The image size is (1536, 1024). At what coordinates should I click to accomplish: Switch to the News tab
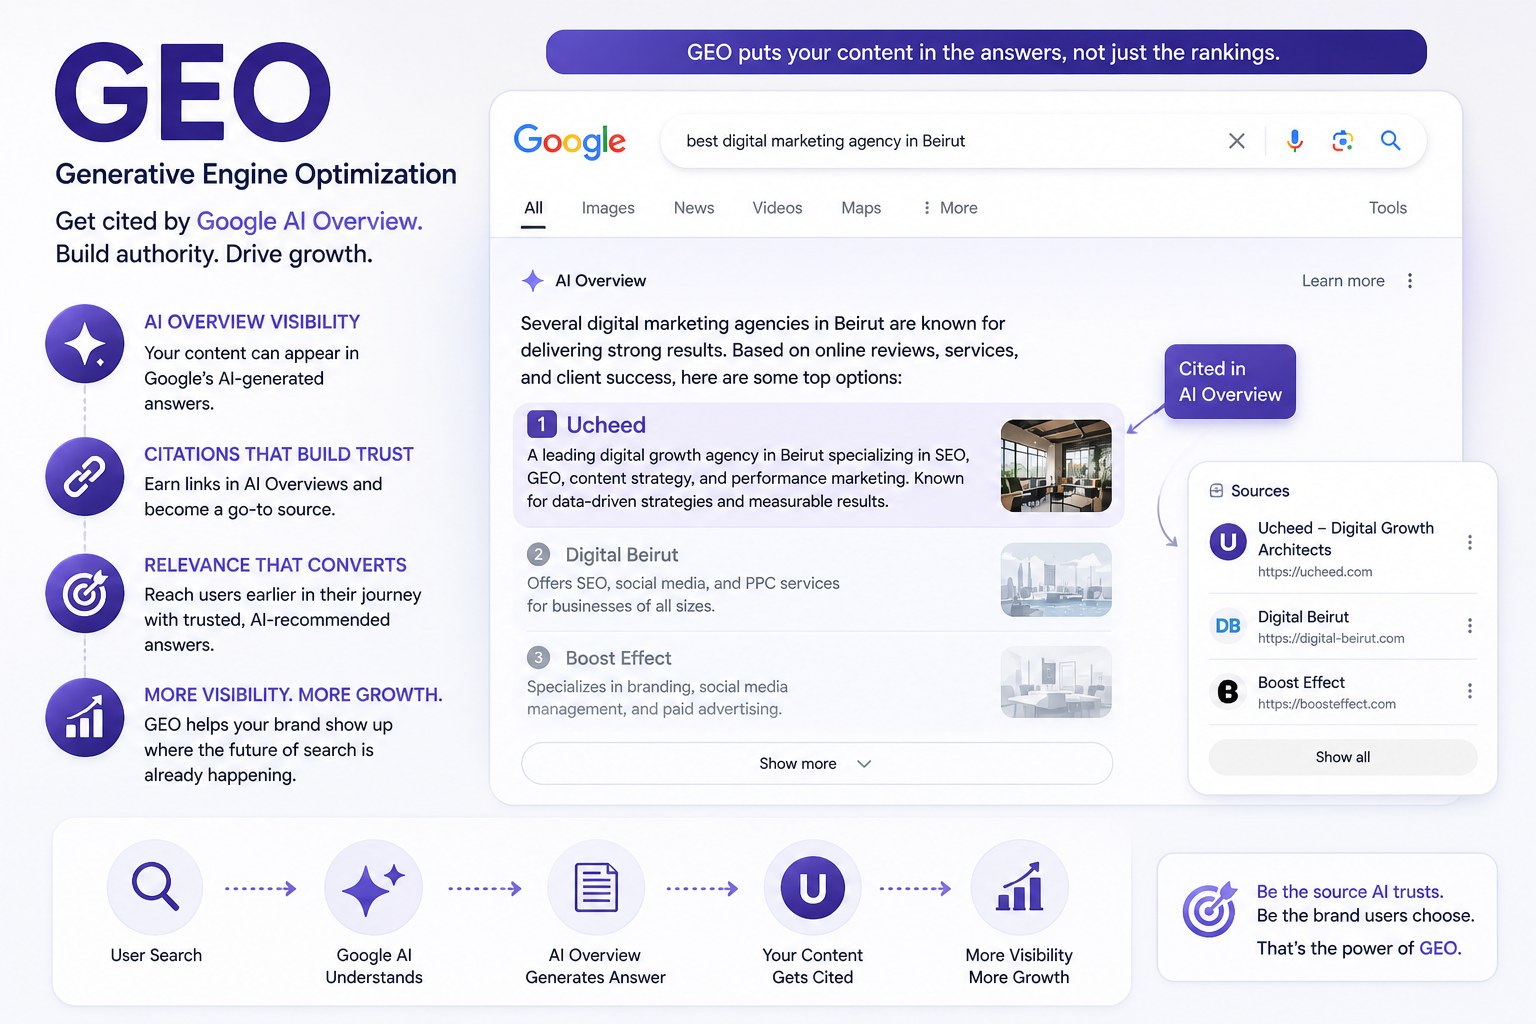pos(694,208)
